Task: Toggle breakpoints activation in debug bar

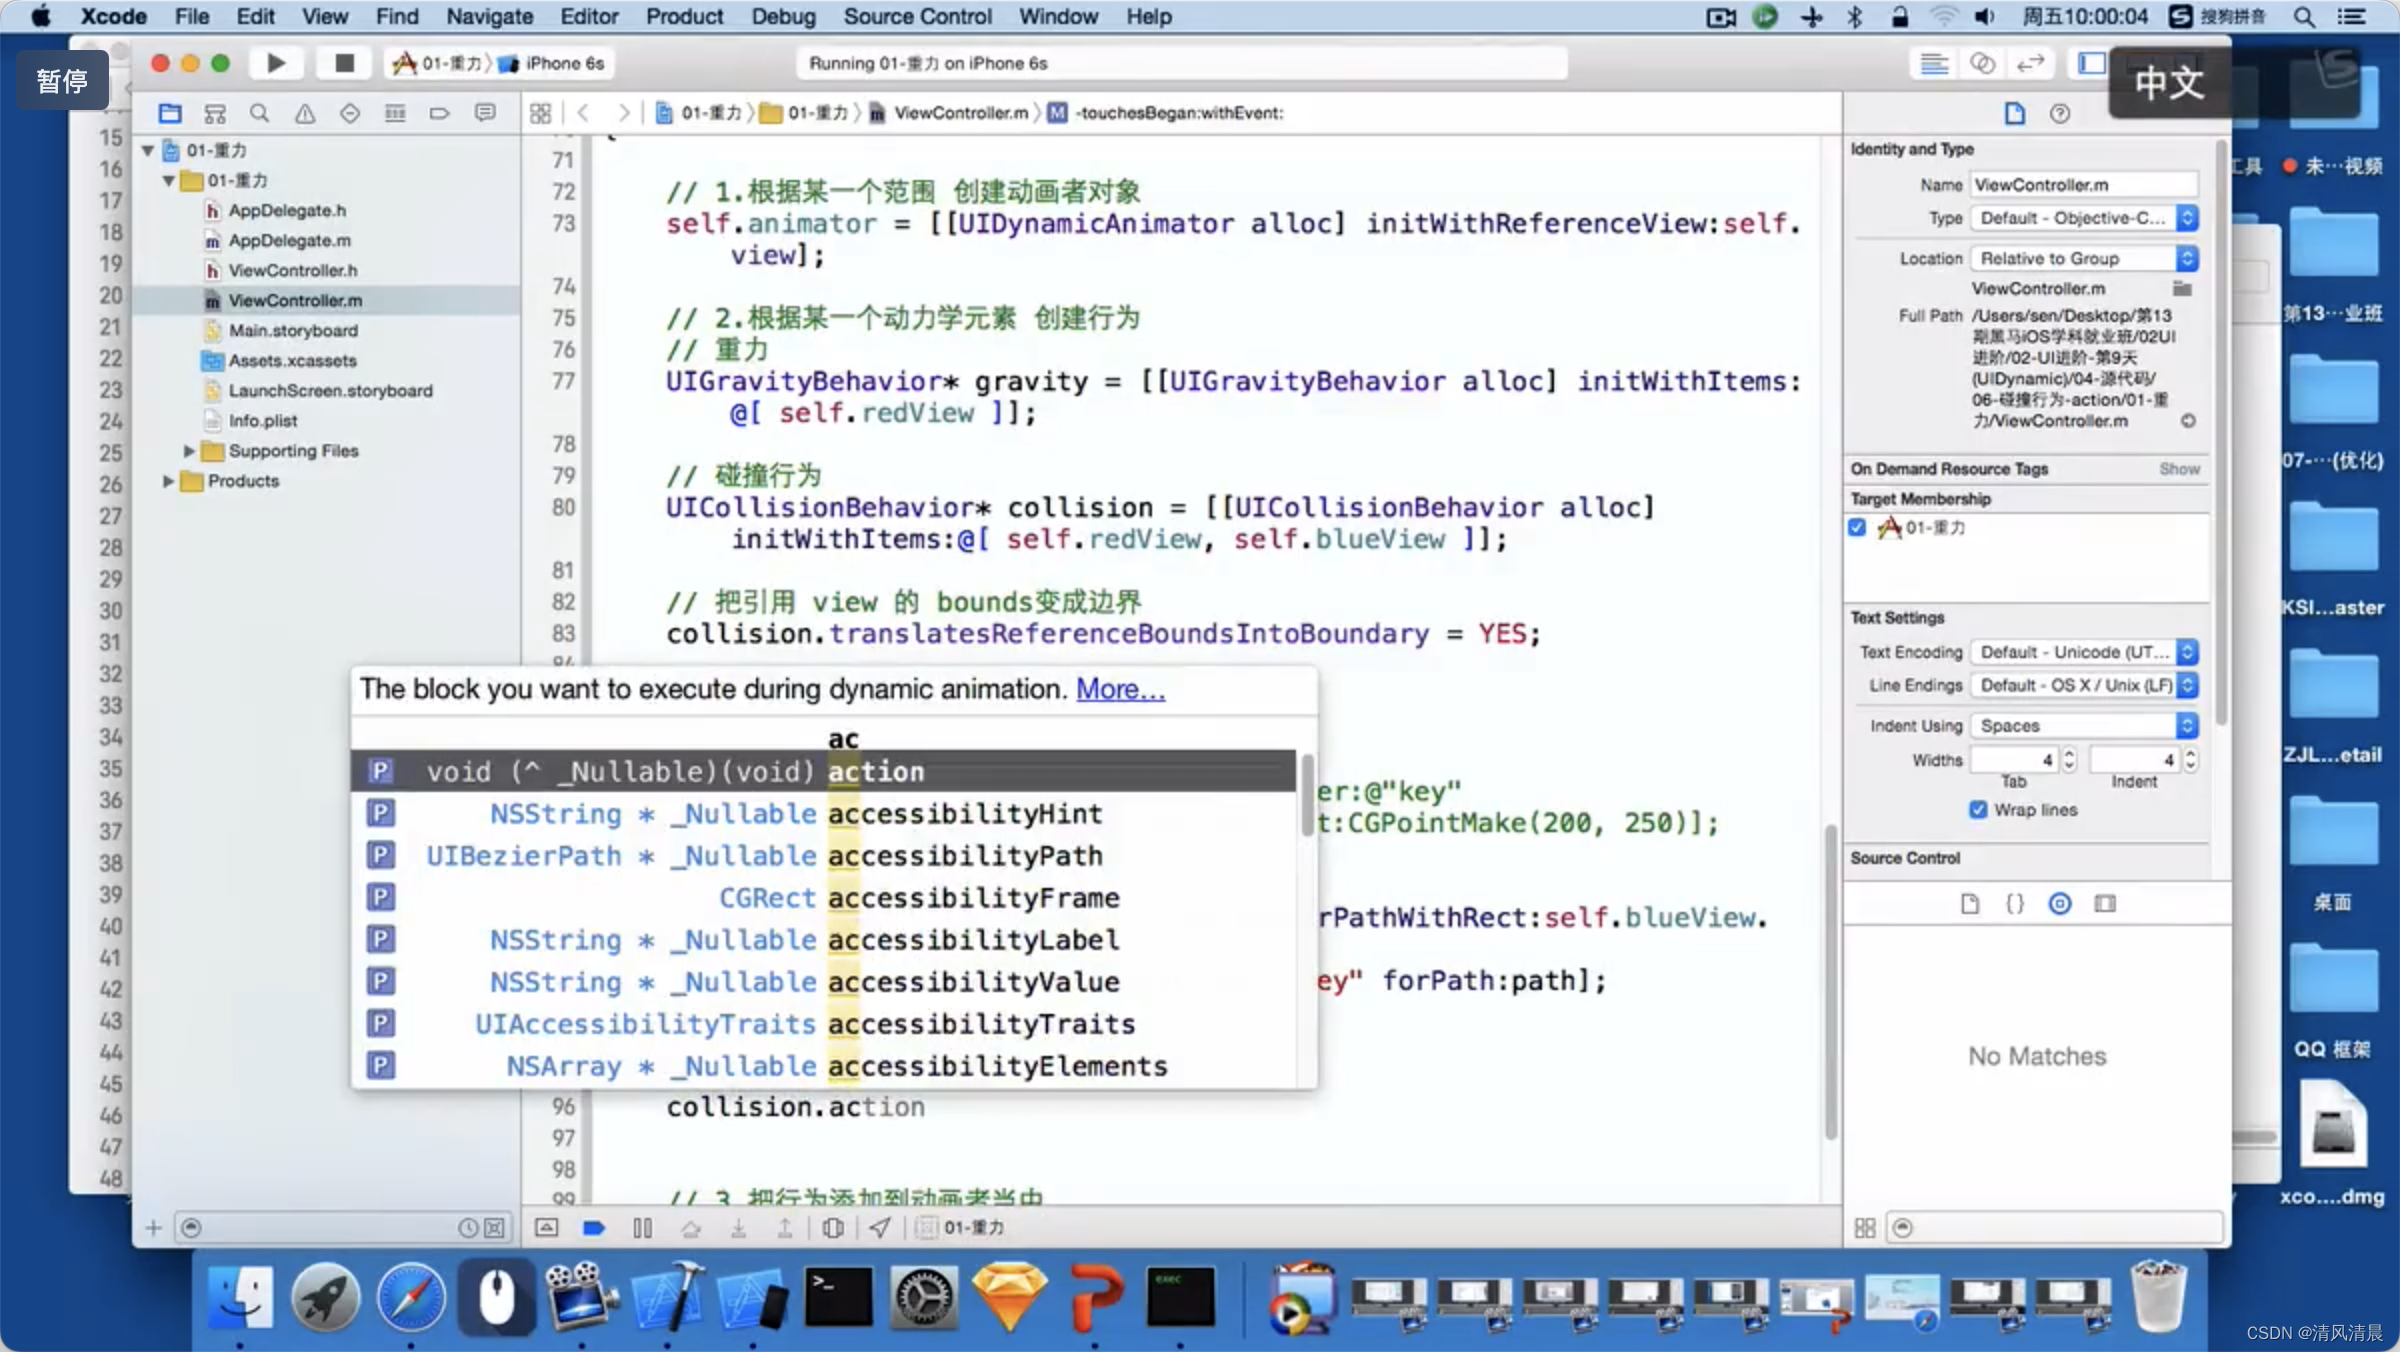Action: (594, 1228)
